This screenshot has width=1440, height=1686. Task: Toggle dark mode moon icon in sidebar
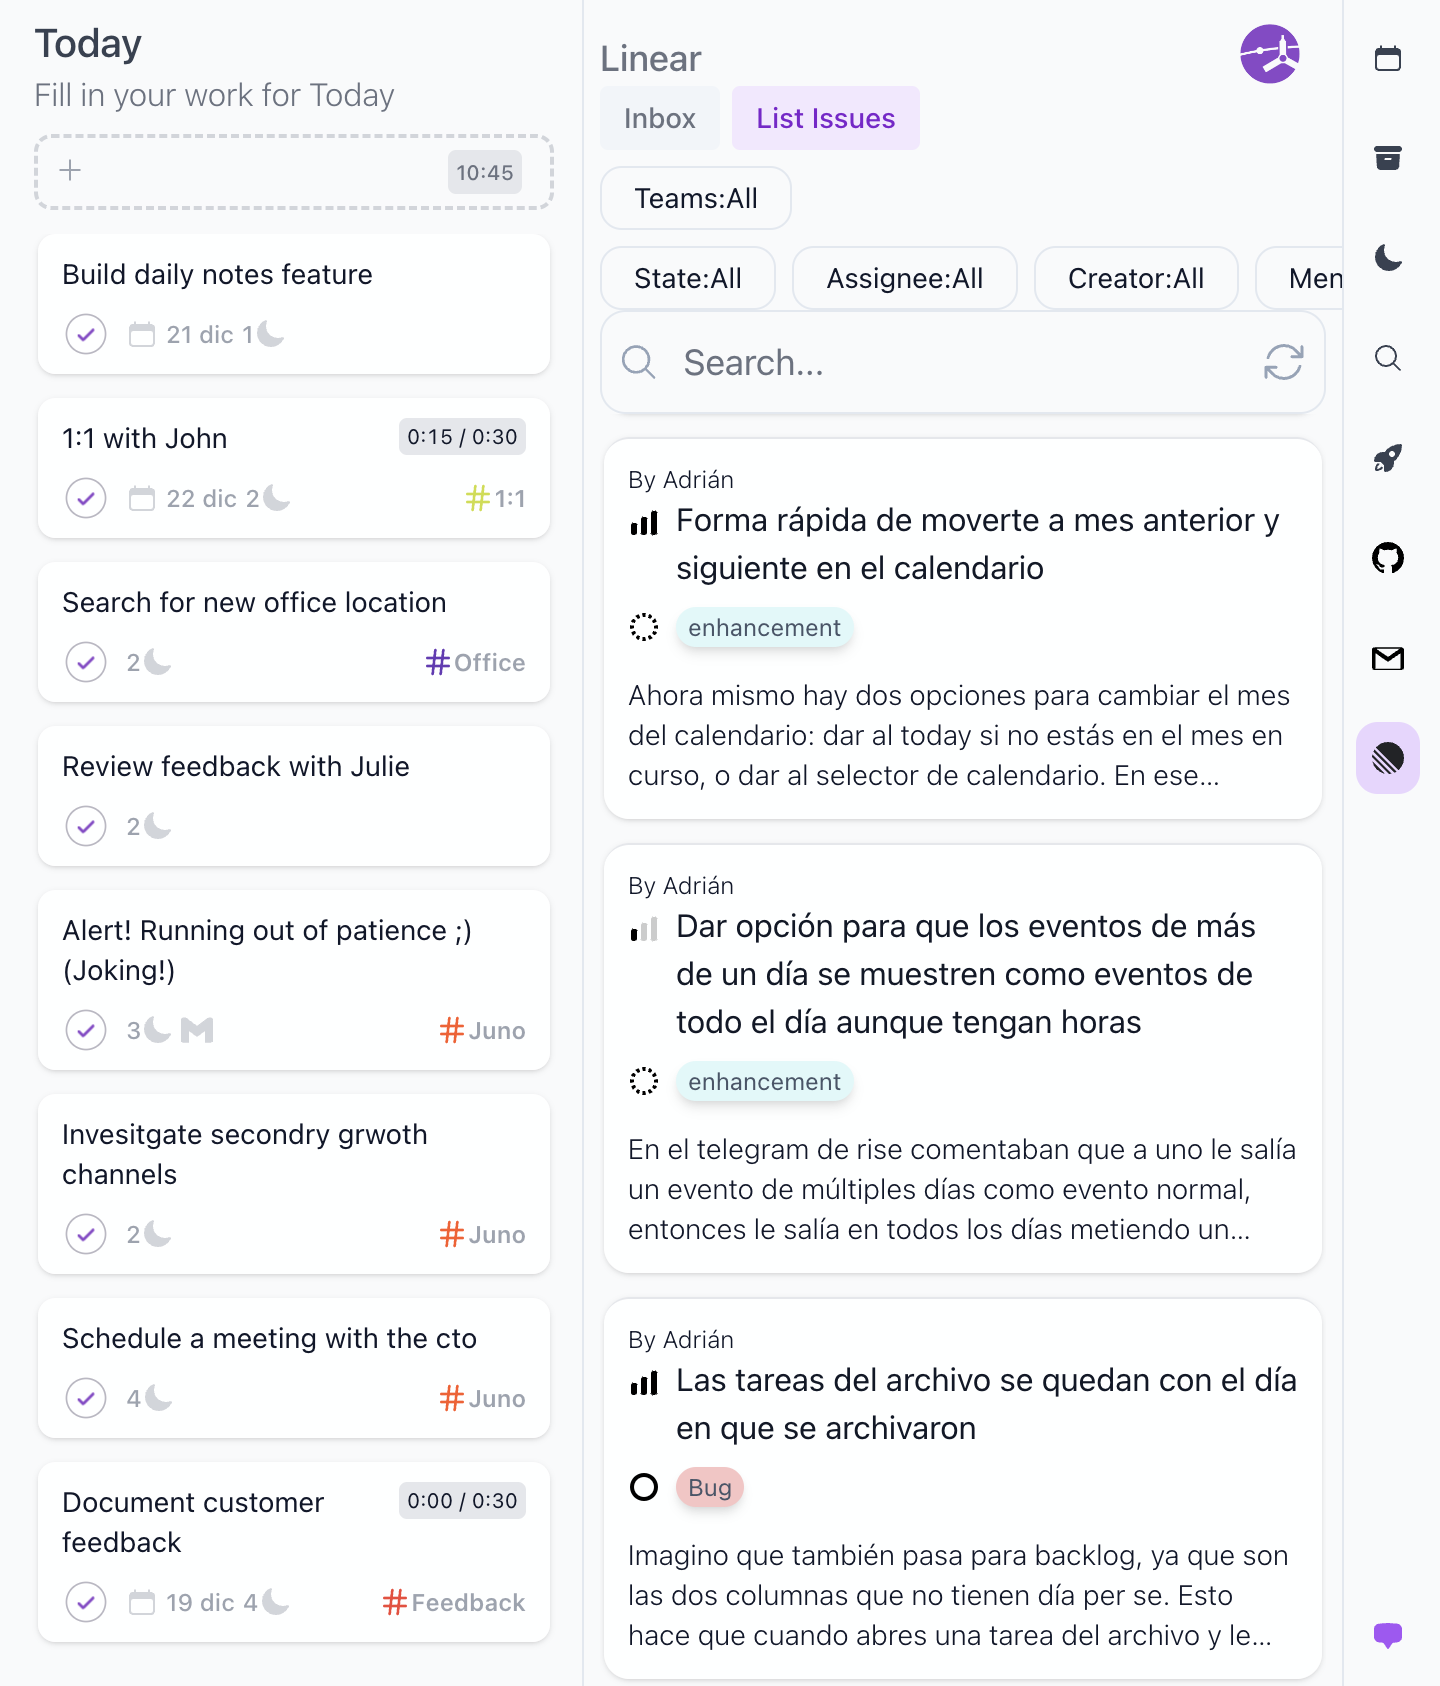(x=1387, y=258)
